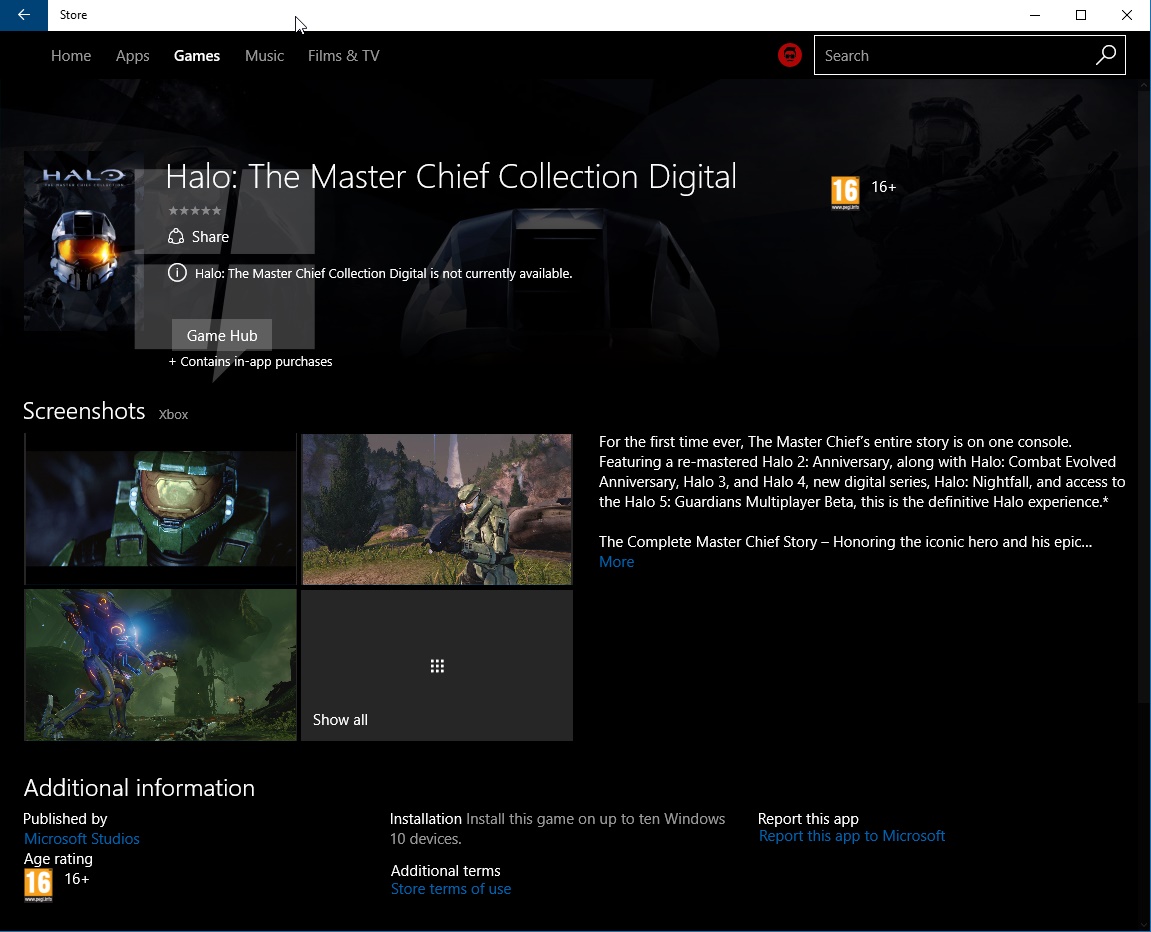Maximize the Store window

tap(1081, 15)
